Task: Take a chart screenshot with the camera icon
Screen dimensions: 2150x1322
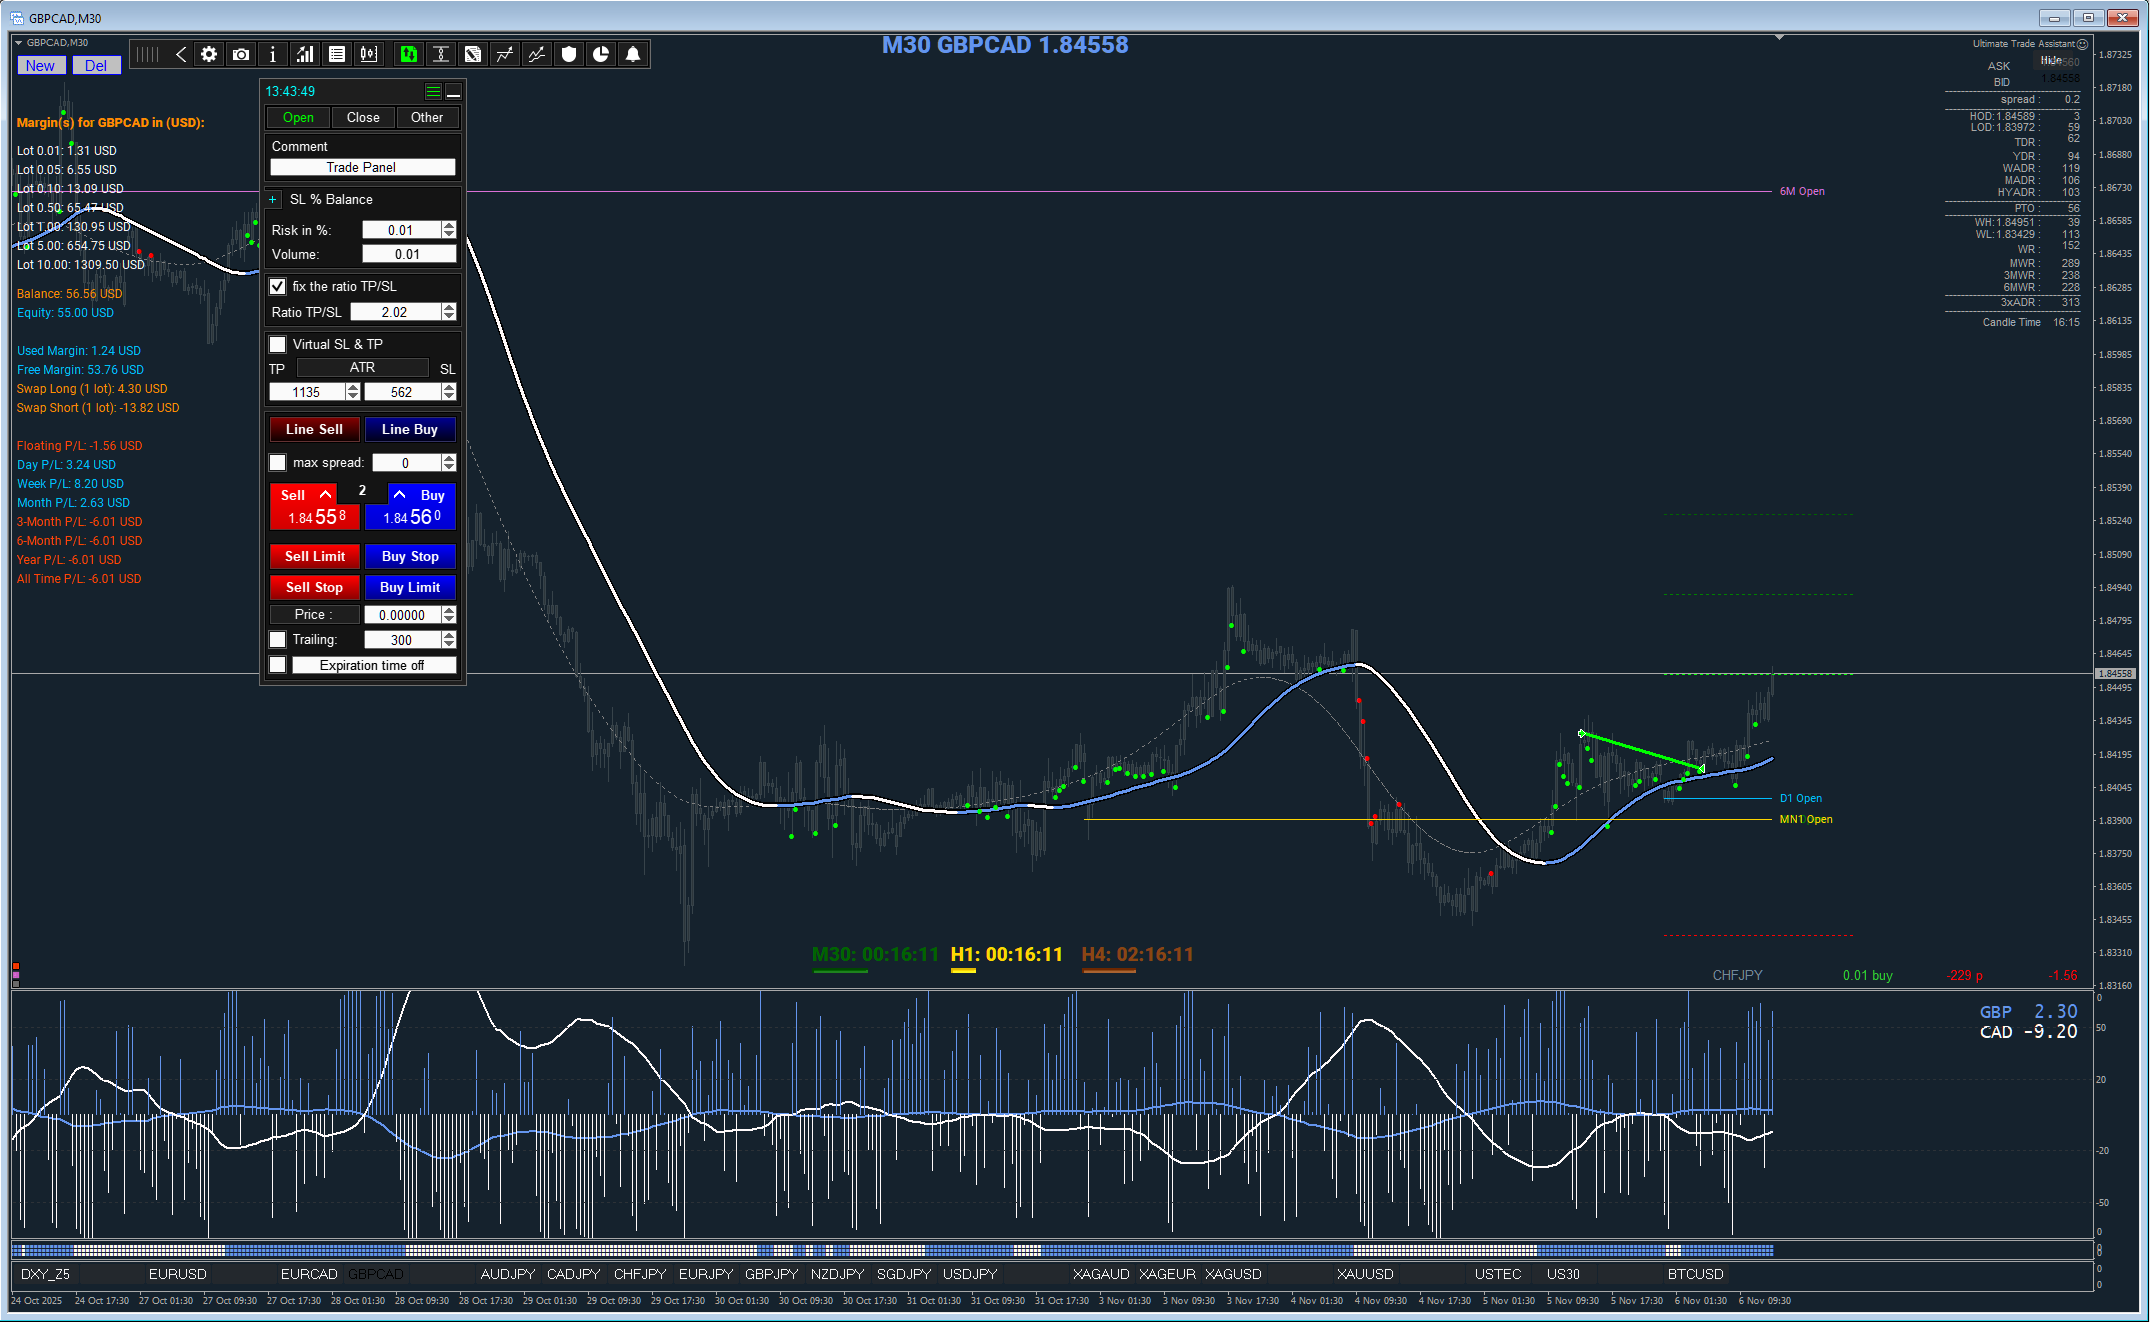Action: coord(241,55)
